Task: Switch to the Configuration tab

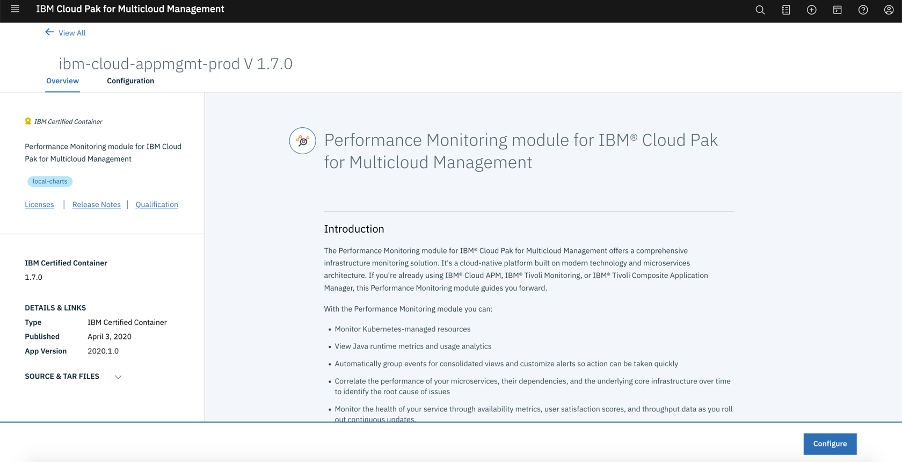Action: pyautogui.click(x=131, y=81)
